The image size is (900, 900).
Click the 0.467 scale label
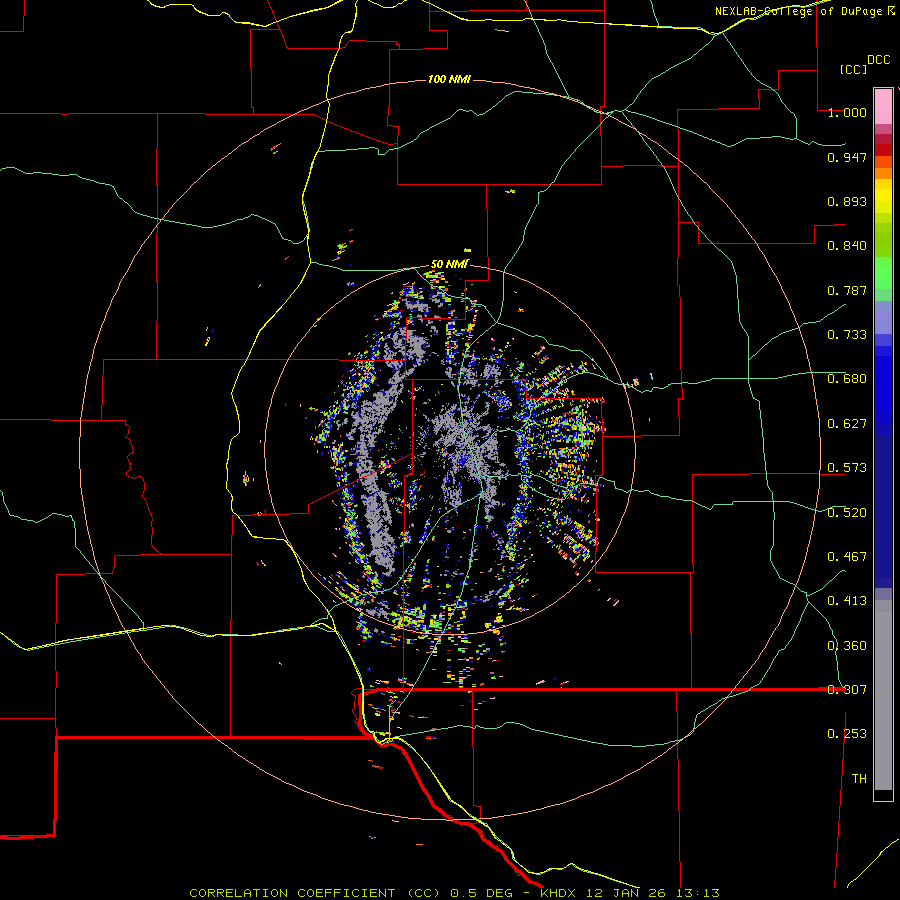pos(847,557)
